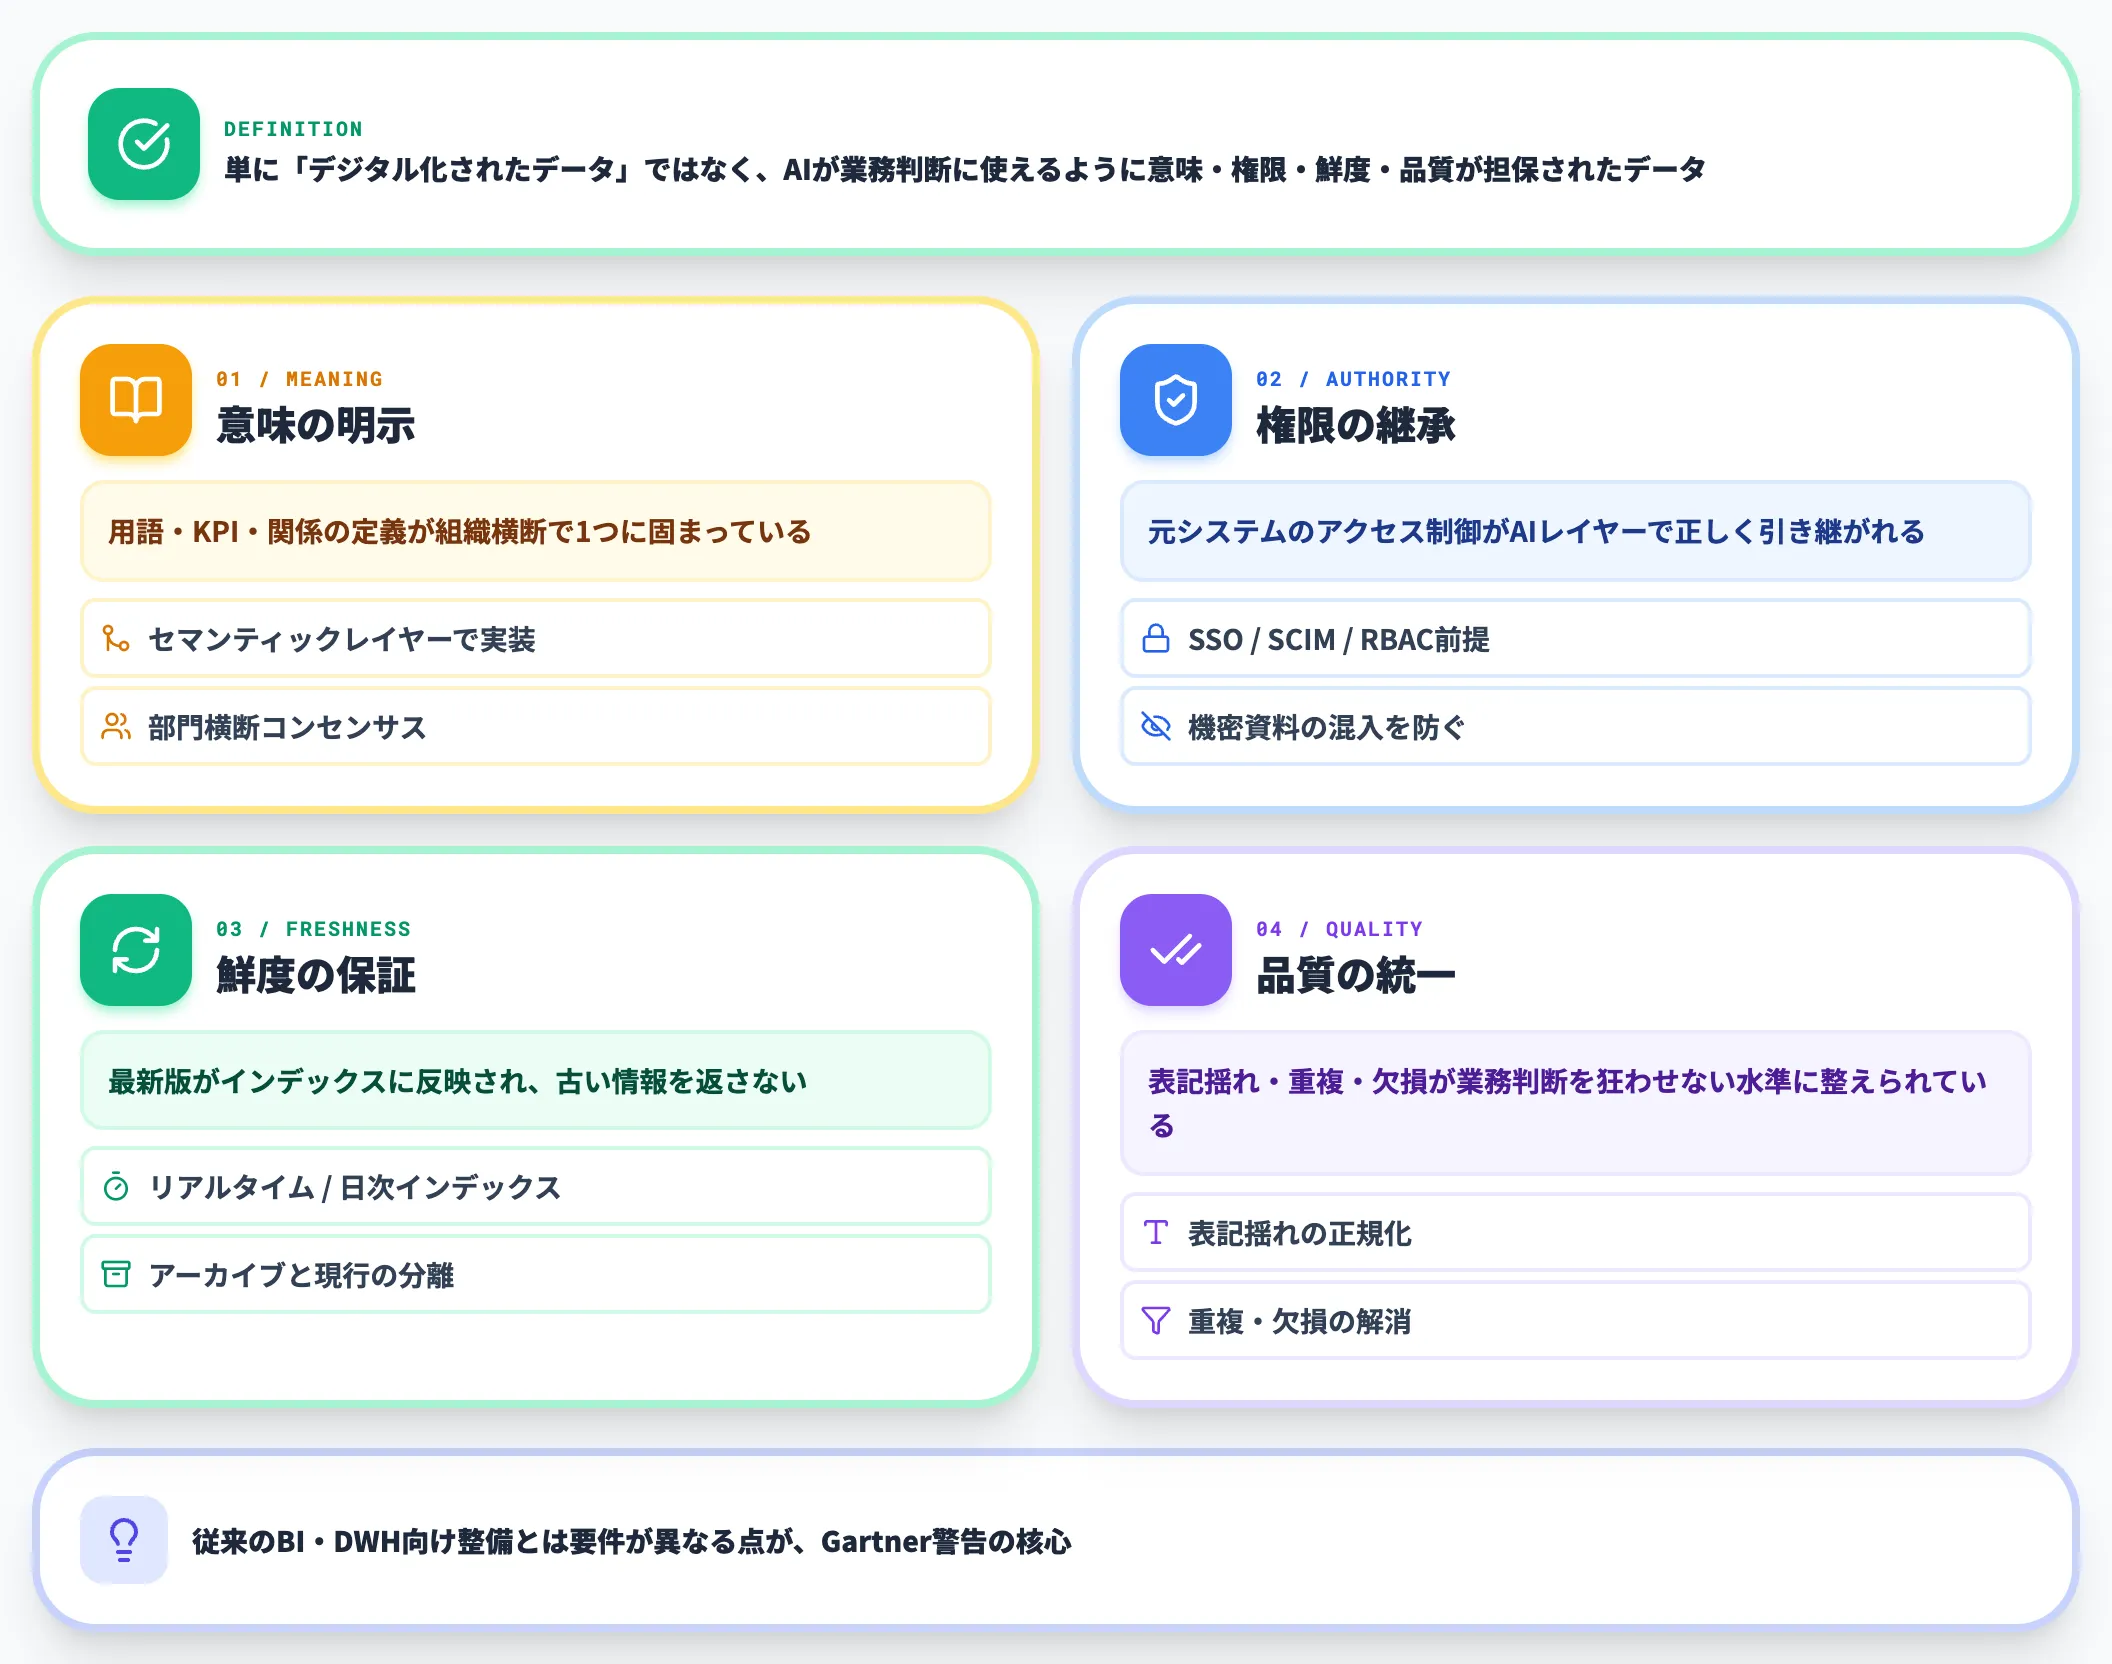This screenshot has width=2112, height=1664.
Task: Click the funnel icon beside 重複・欠損の解消
Action: [1156, 1320]
